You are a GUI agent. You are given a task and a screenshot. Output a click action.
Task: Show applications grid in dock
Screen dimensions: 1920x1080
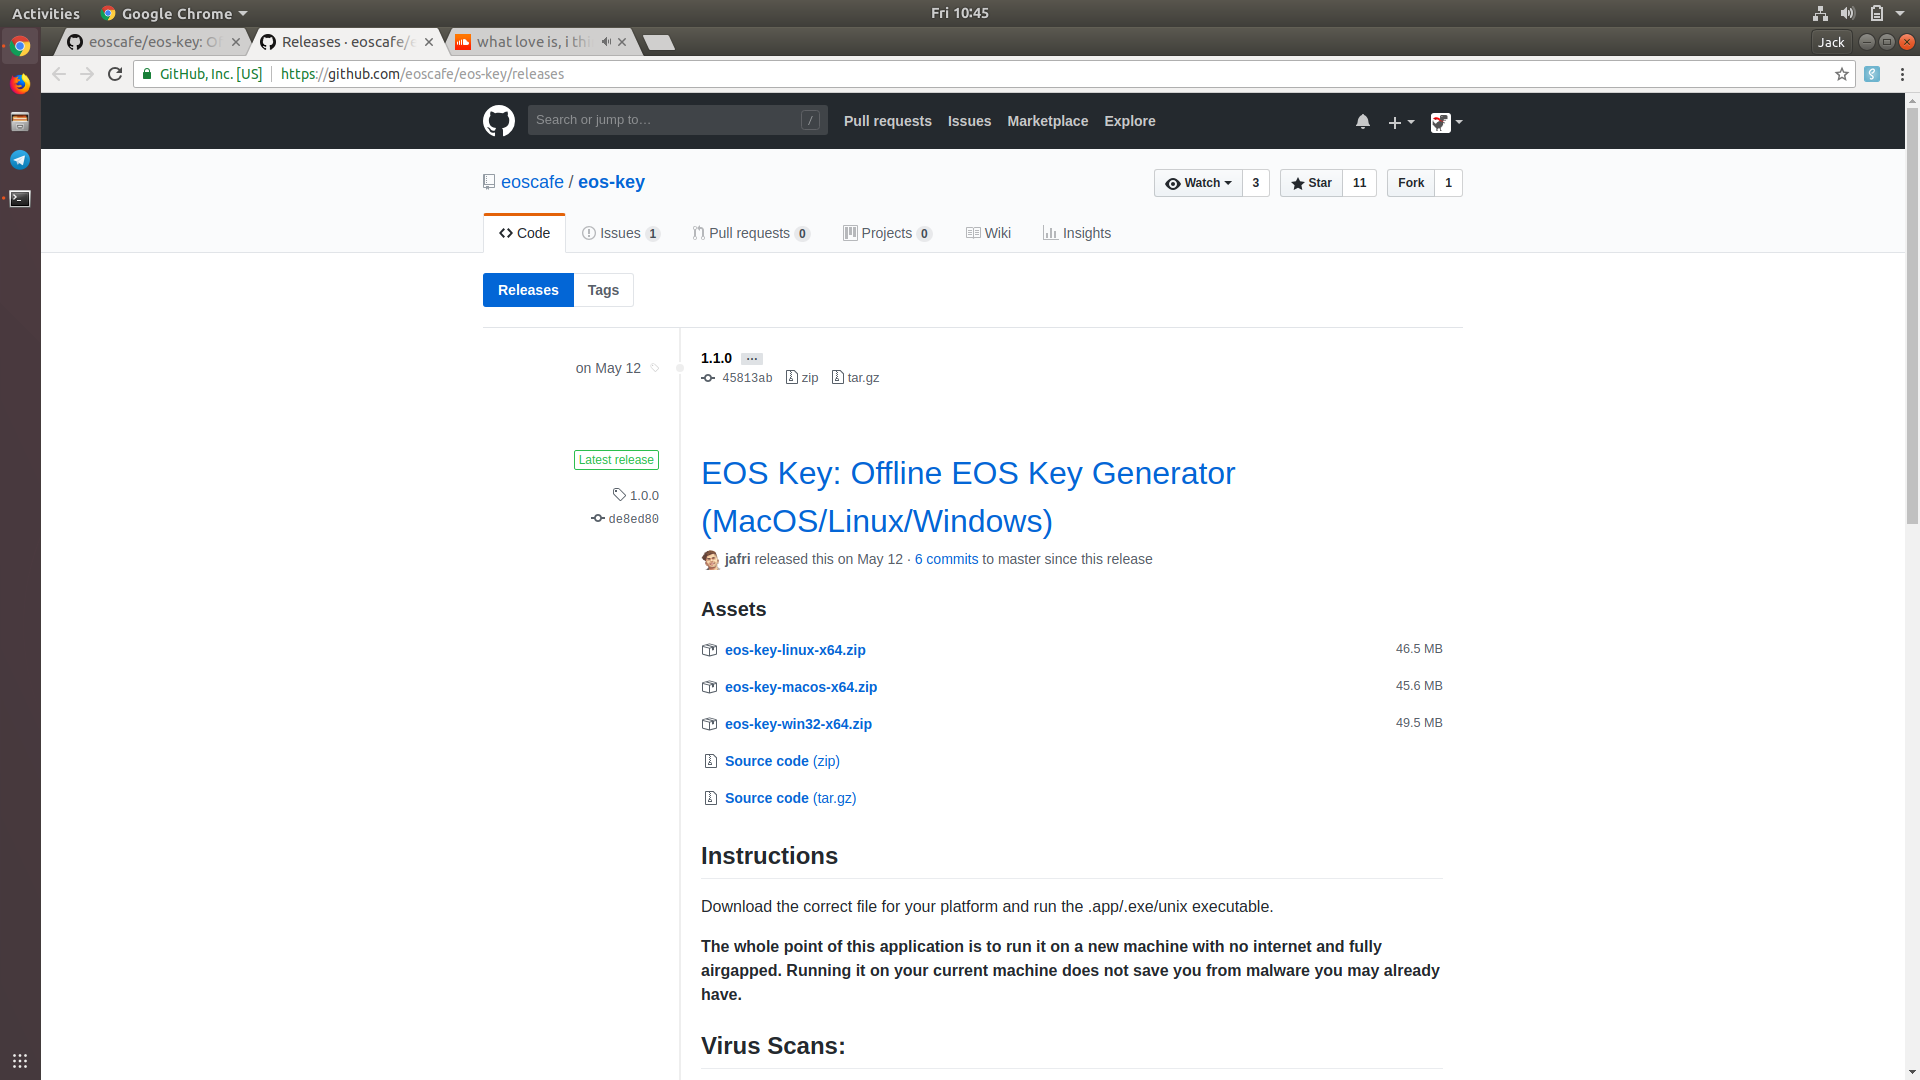tap(20, 1060)
